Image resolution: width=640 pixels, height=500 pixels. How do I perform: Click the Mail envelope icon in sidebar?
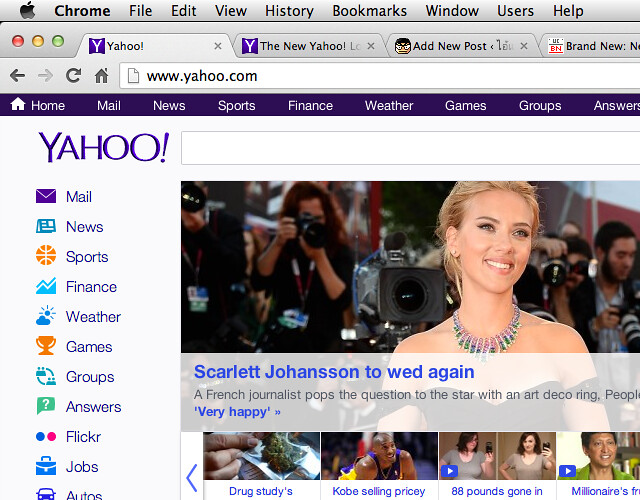46,196
